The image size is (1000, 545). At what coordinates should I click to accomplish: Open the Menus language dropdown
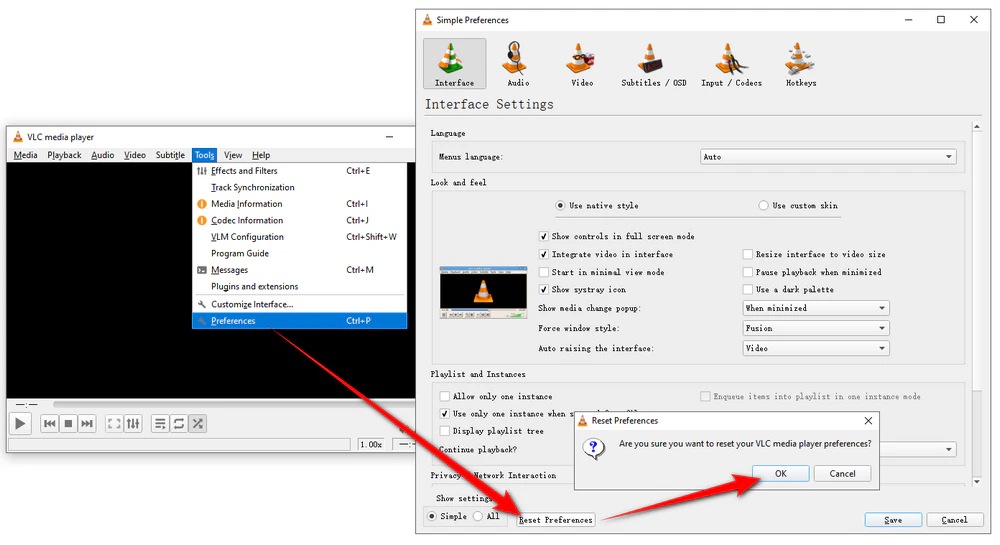pos(828,157)
